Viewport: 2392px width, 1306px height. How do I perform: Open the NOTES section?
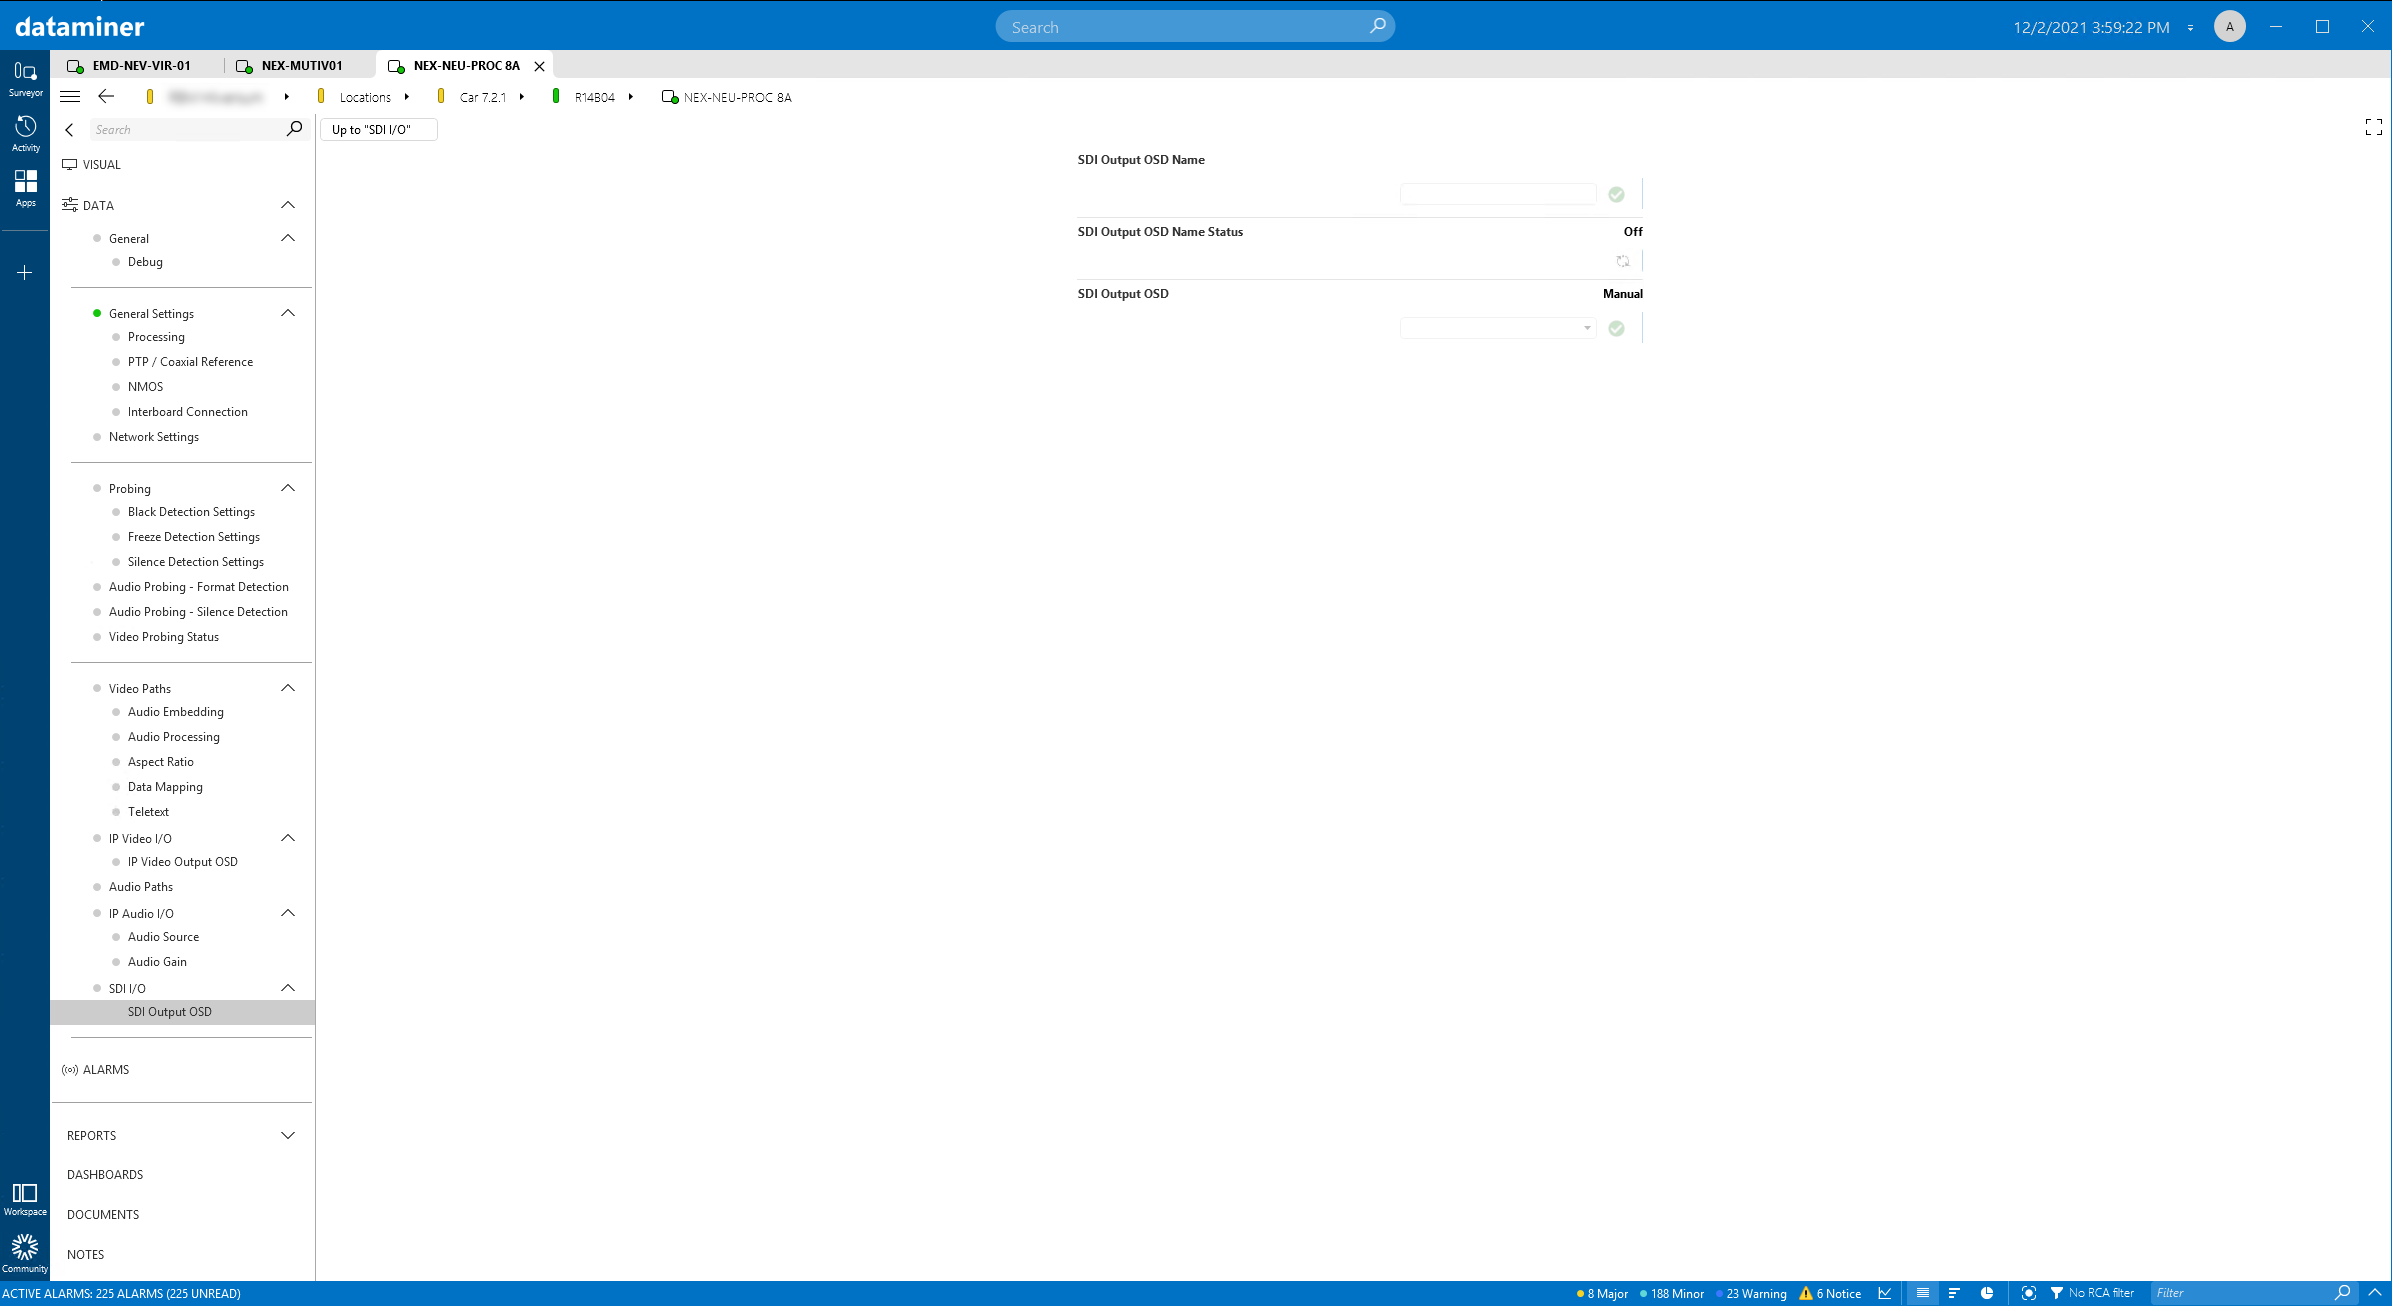[x=85, y=1255]
